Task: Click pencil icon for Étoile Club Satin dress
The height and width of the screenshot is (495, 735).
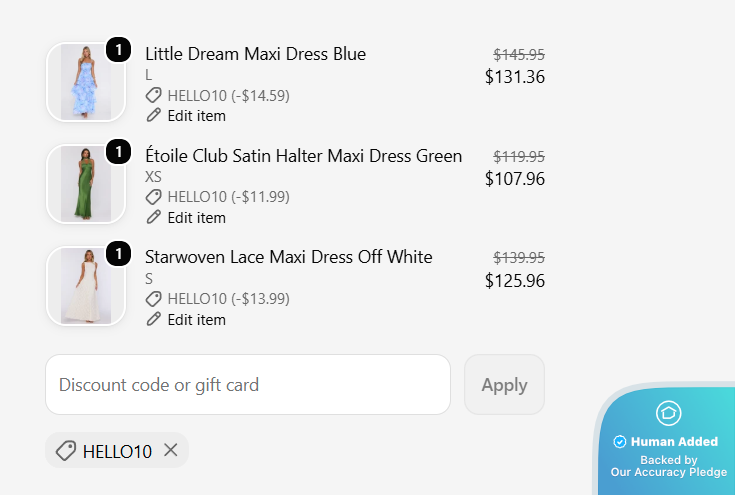Action: pyautogui.click(x=153, y=217)
